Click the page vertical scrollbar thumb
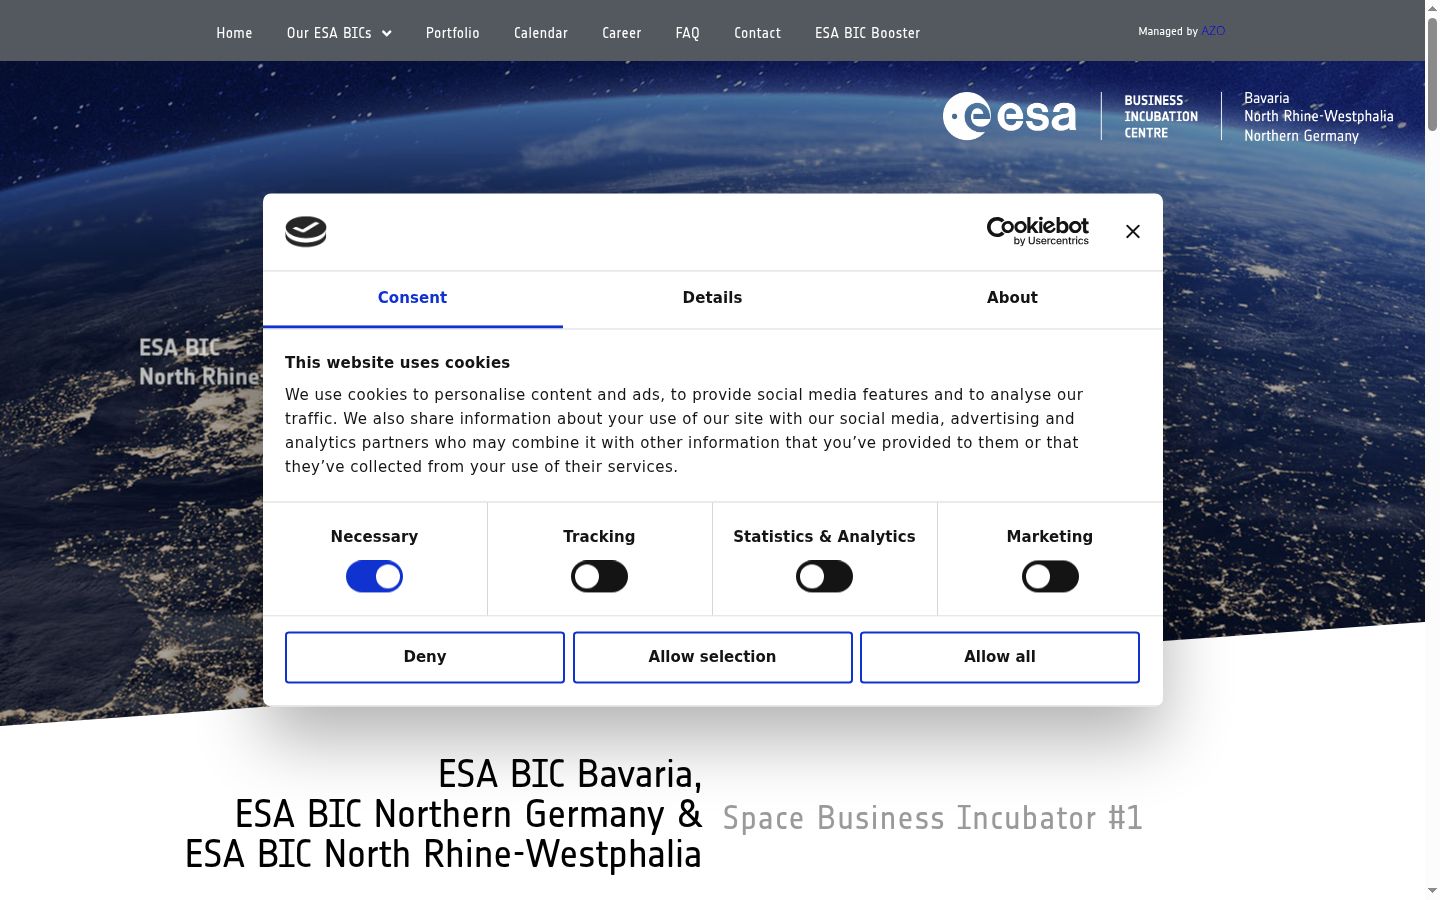Viewport: 1440px width, 900px height. 1432,75
